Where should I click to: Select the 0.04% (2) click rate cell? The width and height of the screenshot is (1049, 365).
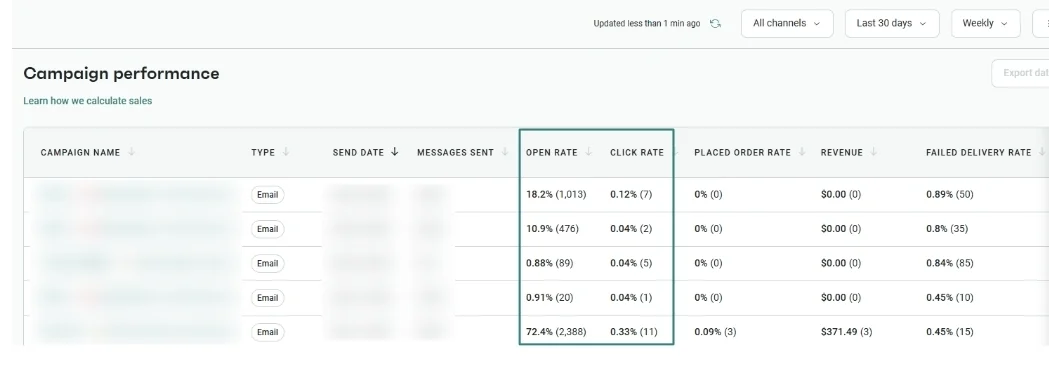[x=631, y=229]
